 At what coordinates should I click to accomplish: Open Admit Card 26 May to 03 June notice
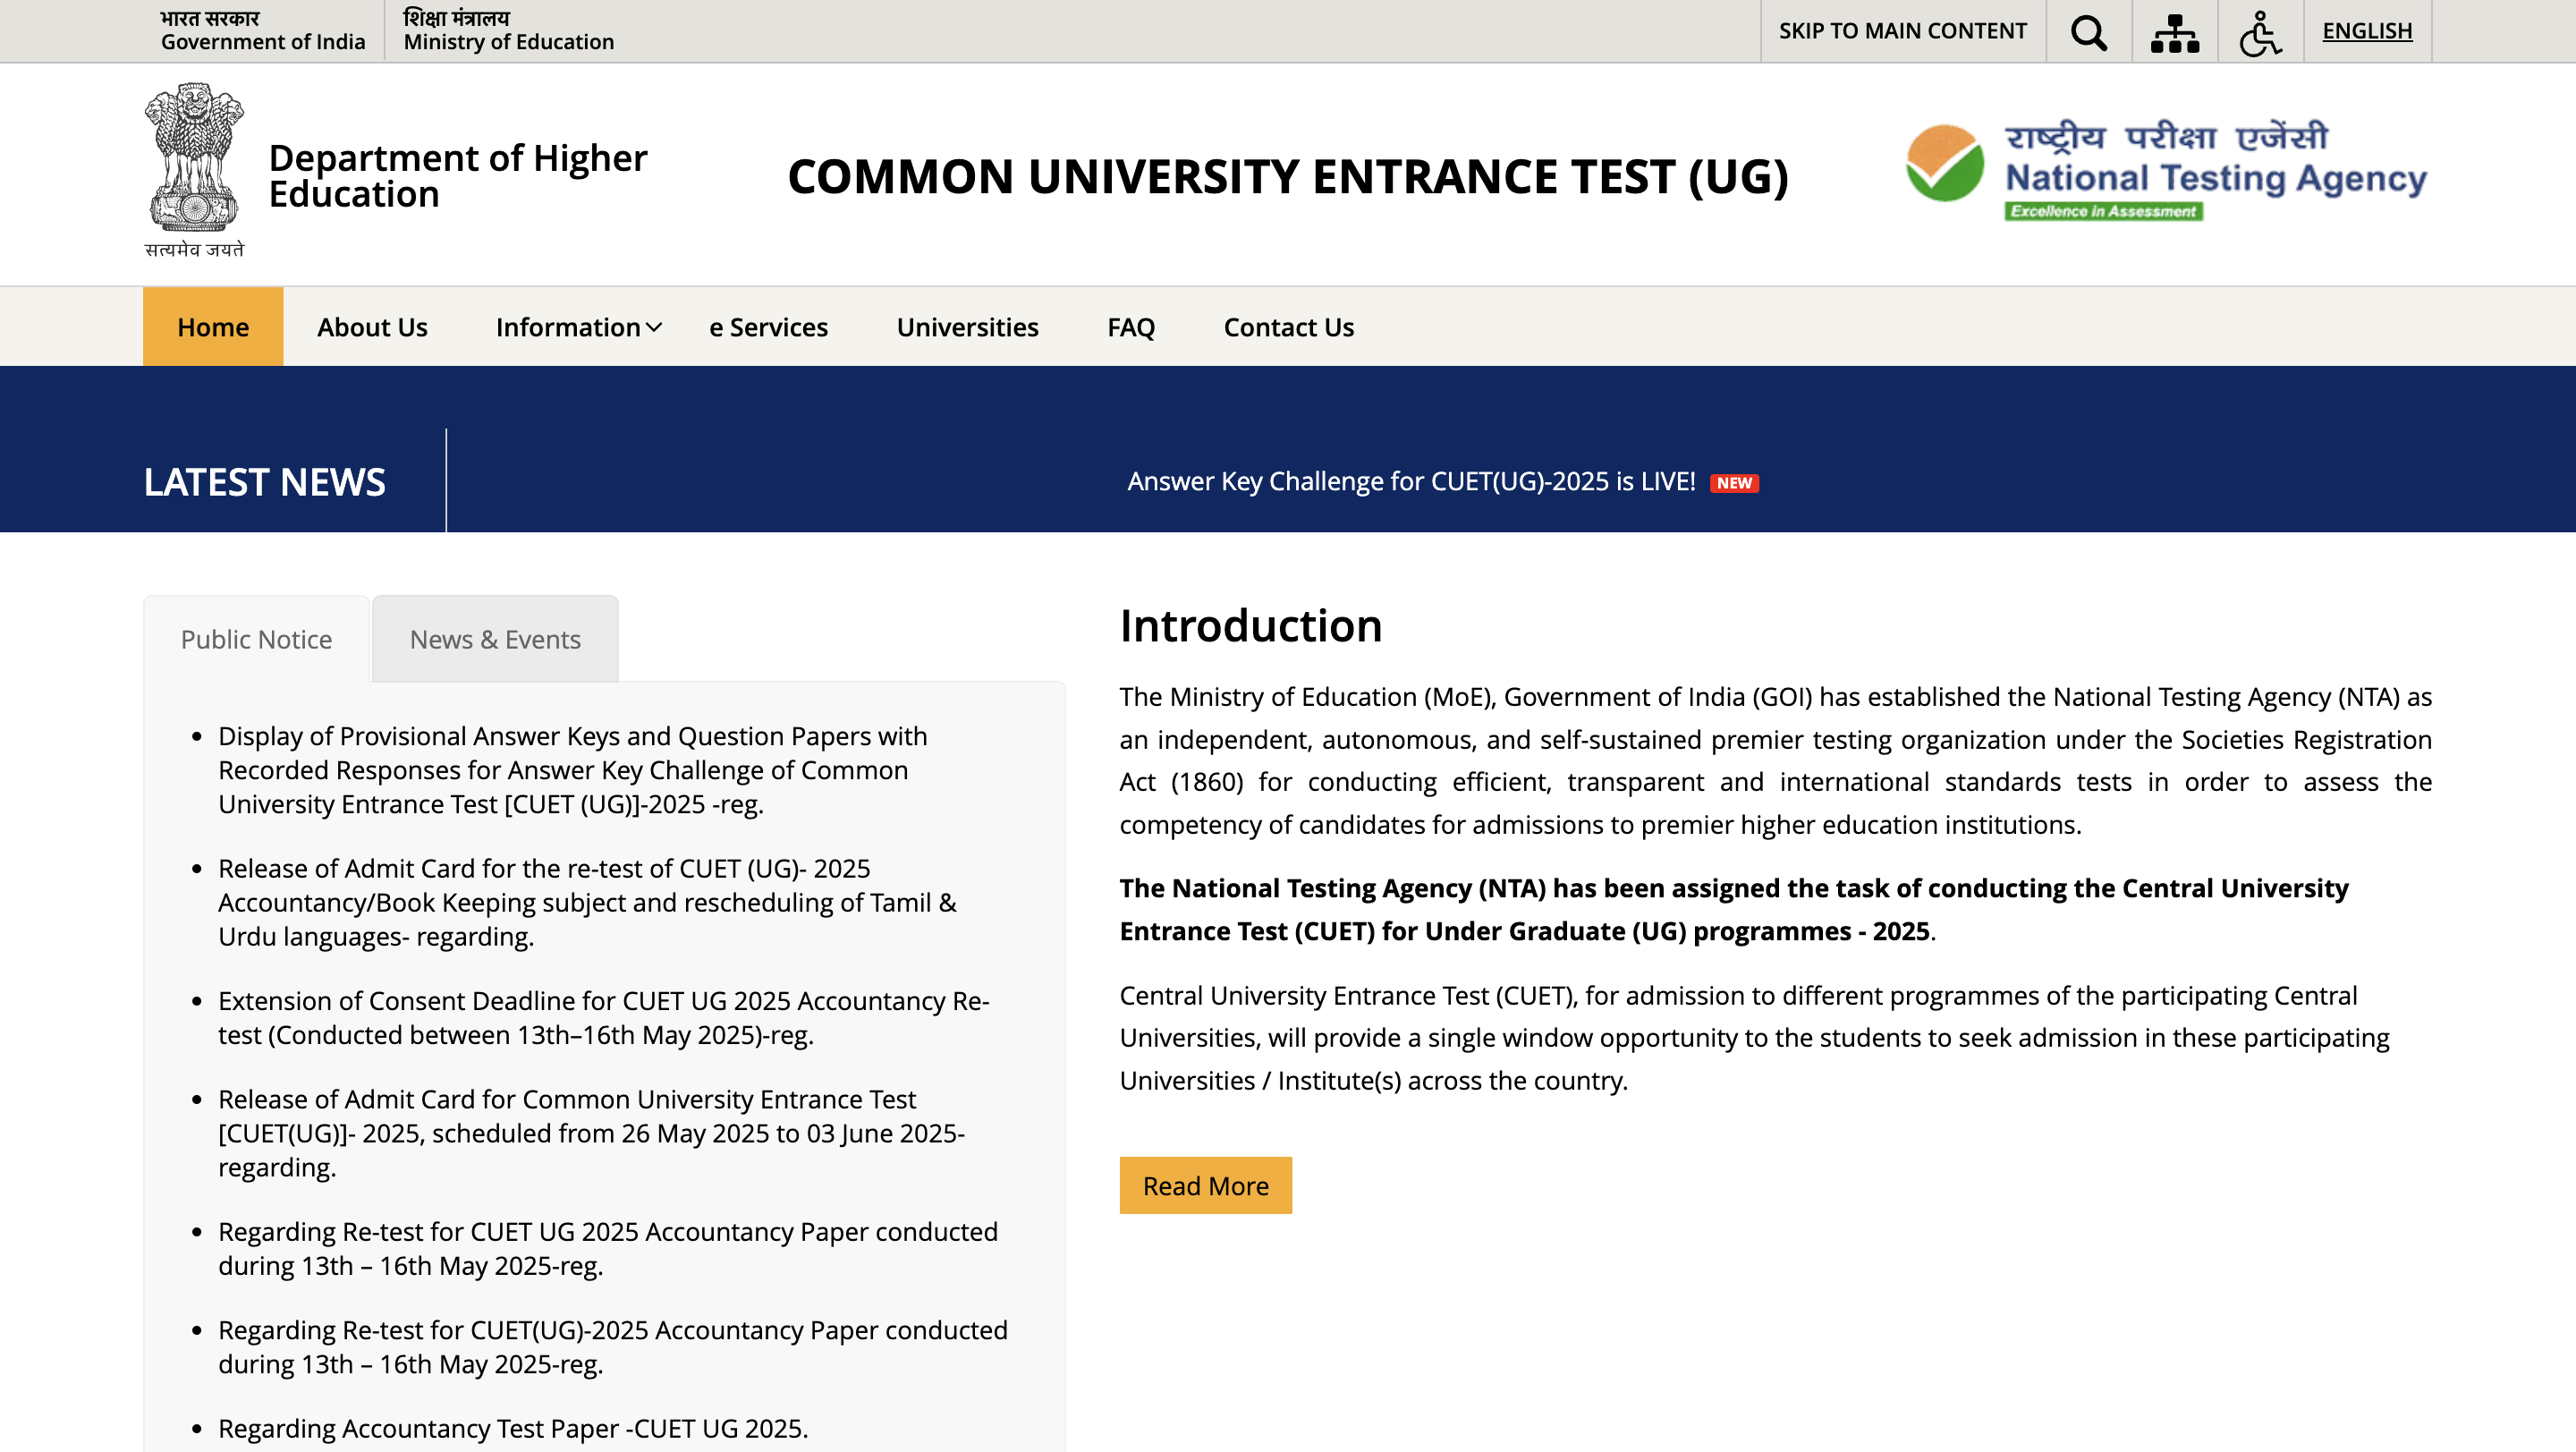591,1133
